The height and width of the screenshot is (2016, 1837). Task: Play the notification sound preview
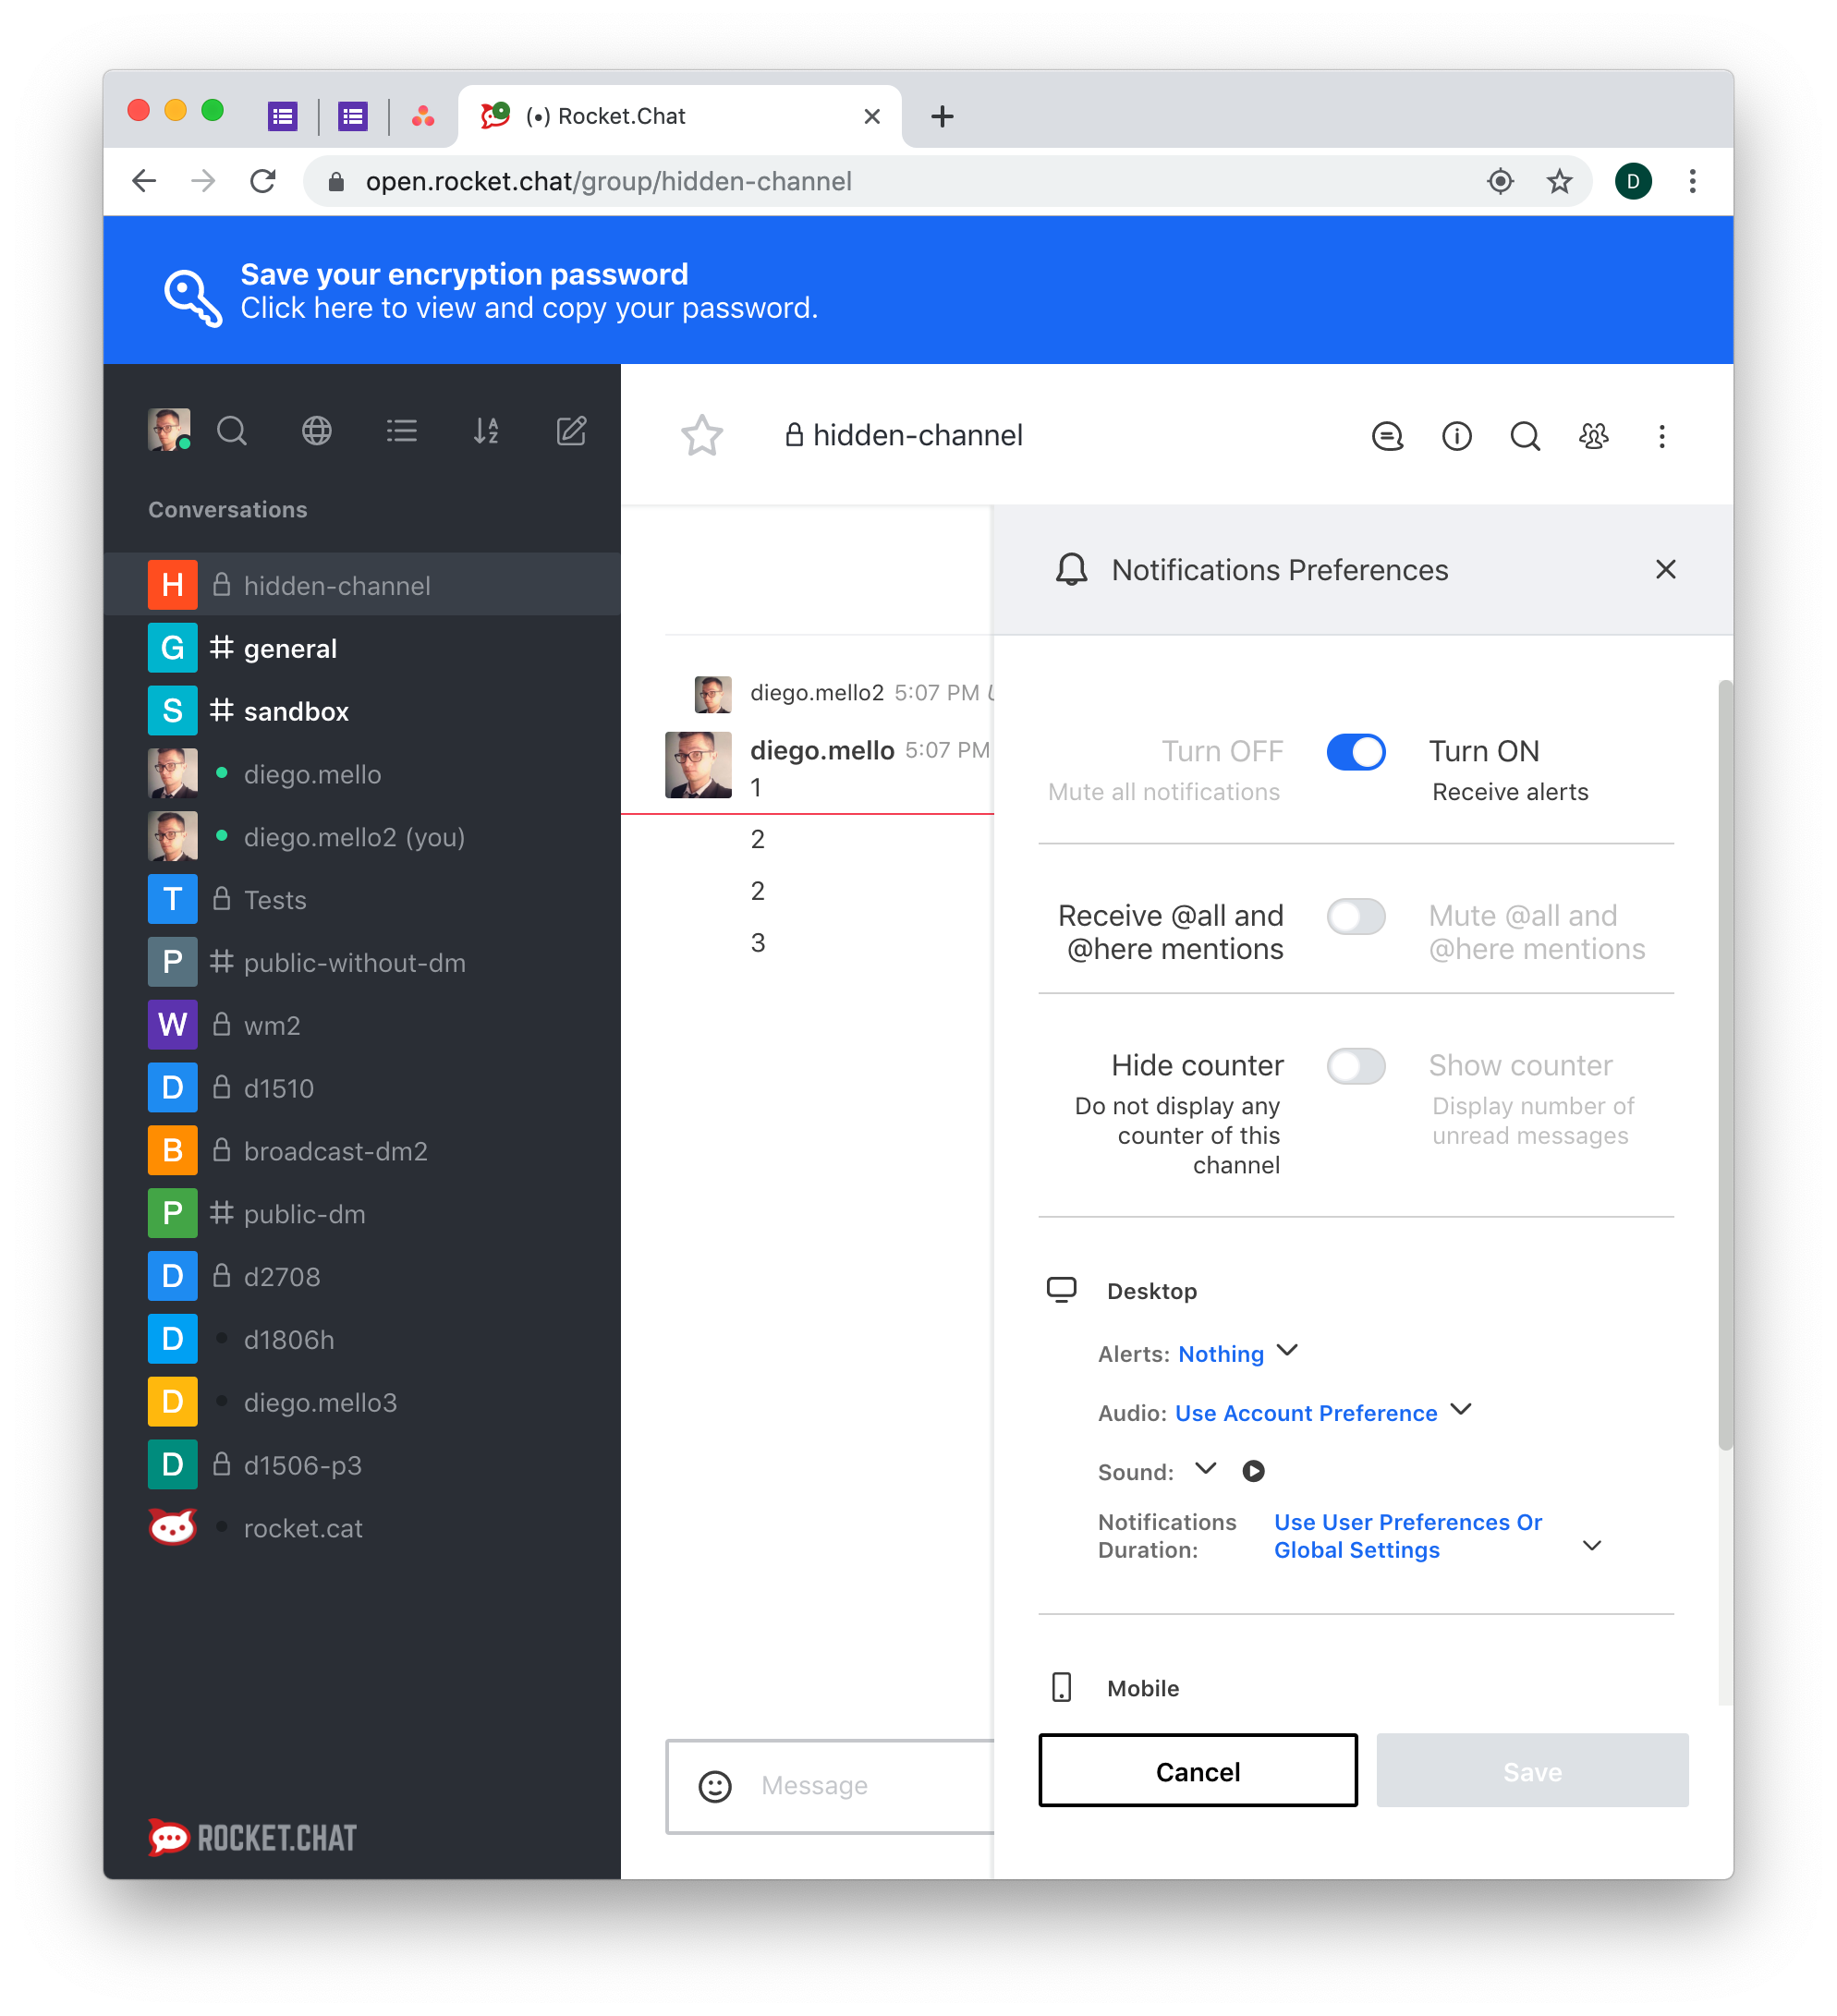tap(1253, 1471)
